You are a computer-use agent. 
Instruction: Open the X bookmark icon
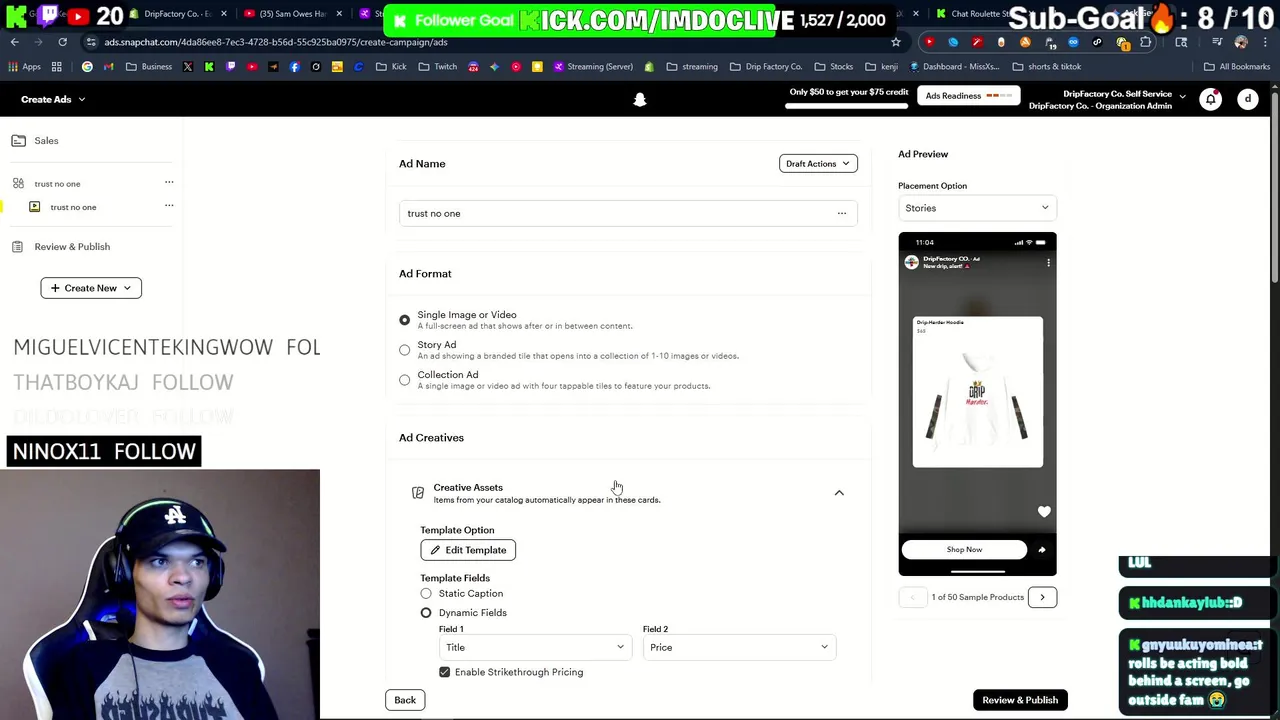[187, 67]
